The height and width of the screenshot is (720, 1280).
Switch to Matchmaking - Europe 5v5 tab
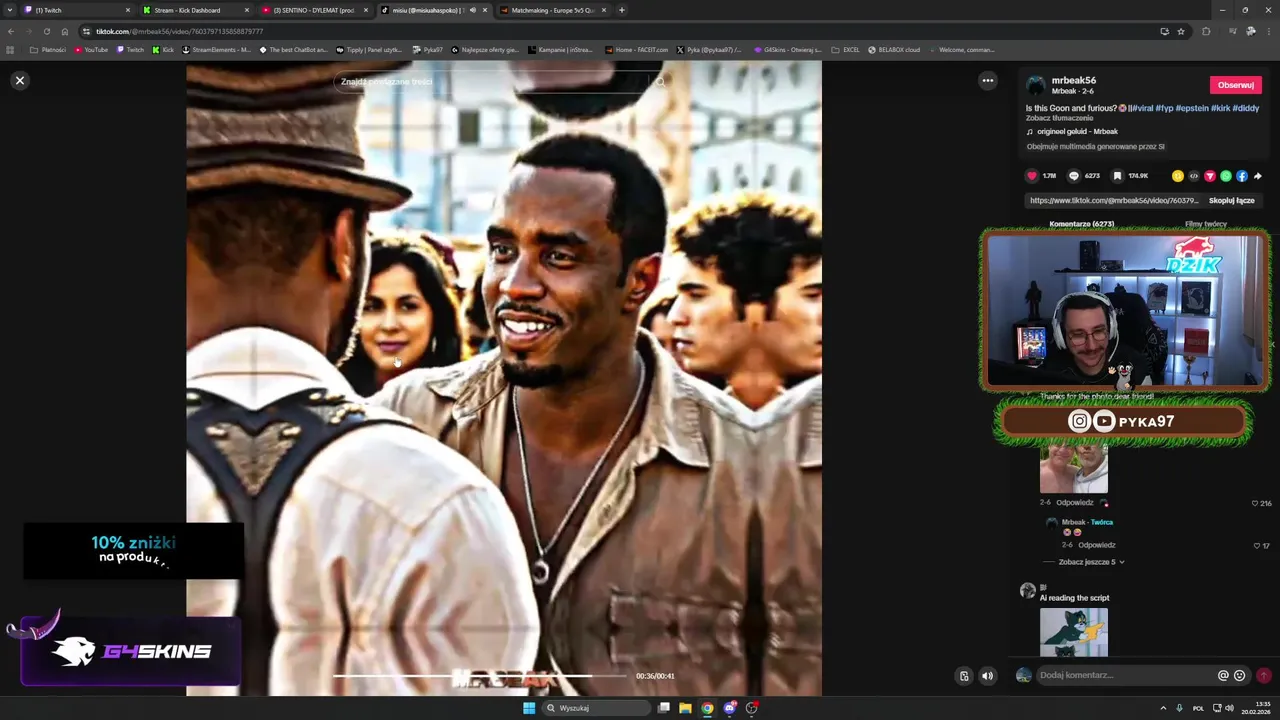[x=552, y=10]
